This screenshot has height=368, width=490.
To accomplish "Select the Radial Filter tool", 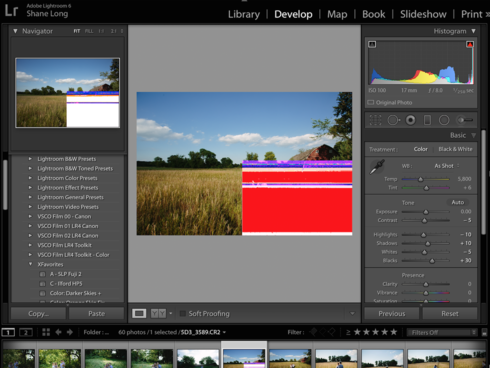I will [x=444, y=120].
